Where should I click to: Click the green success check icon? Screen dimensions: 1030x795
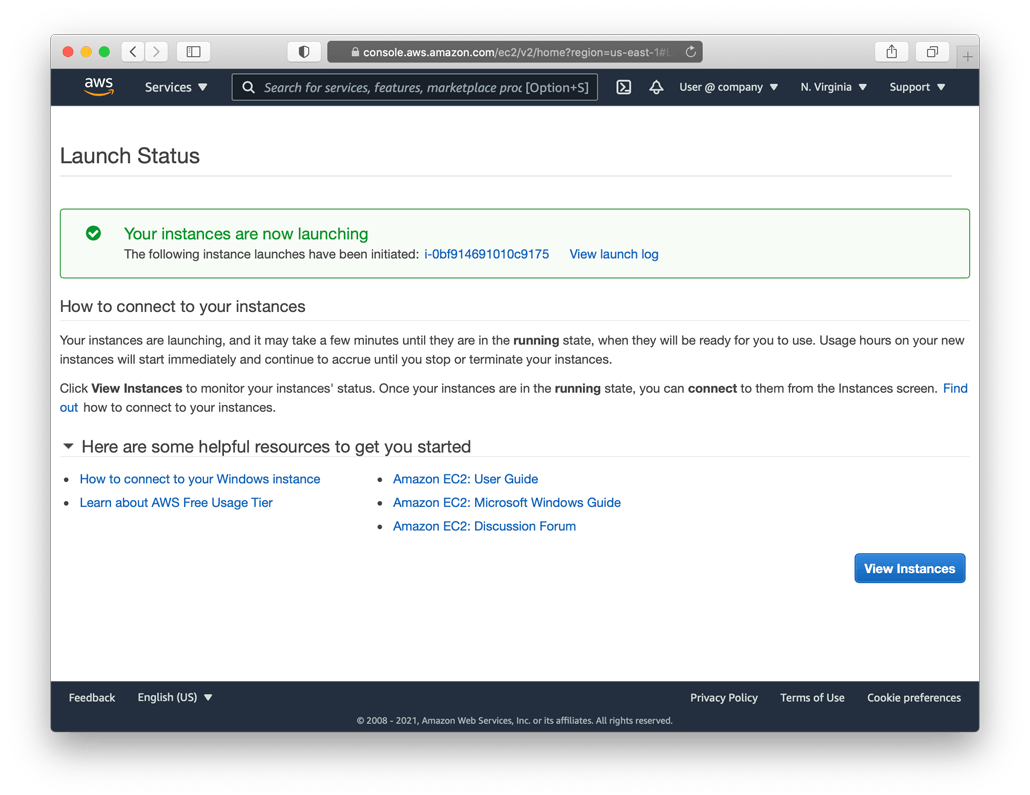(93, 233)
